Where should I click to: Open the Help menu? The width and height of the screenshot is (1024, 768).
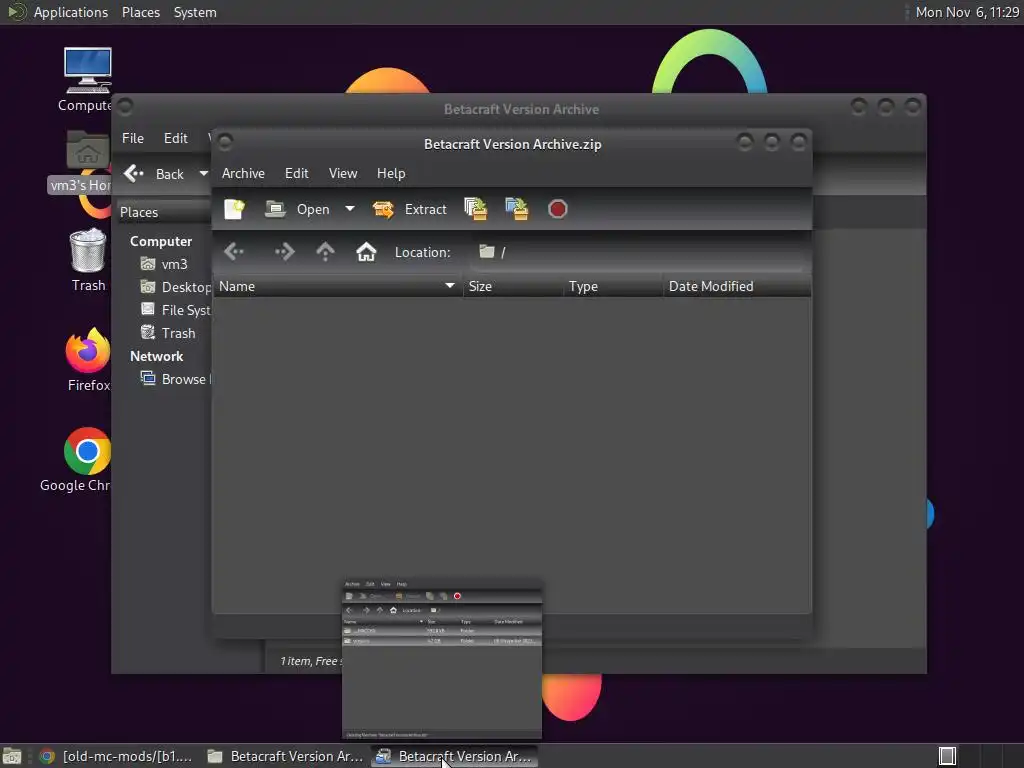point(391,173)
